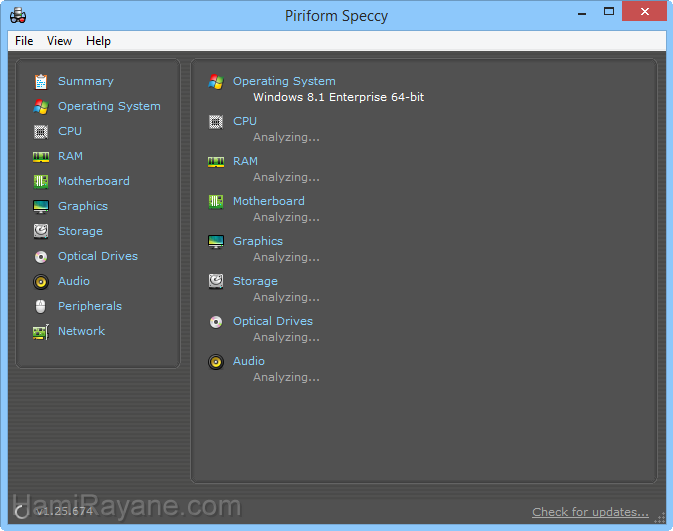The height and width of the screenshot is (531, 673).
Task: Click the window resize grip at corner
Action: pos(660,518)
